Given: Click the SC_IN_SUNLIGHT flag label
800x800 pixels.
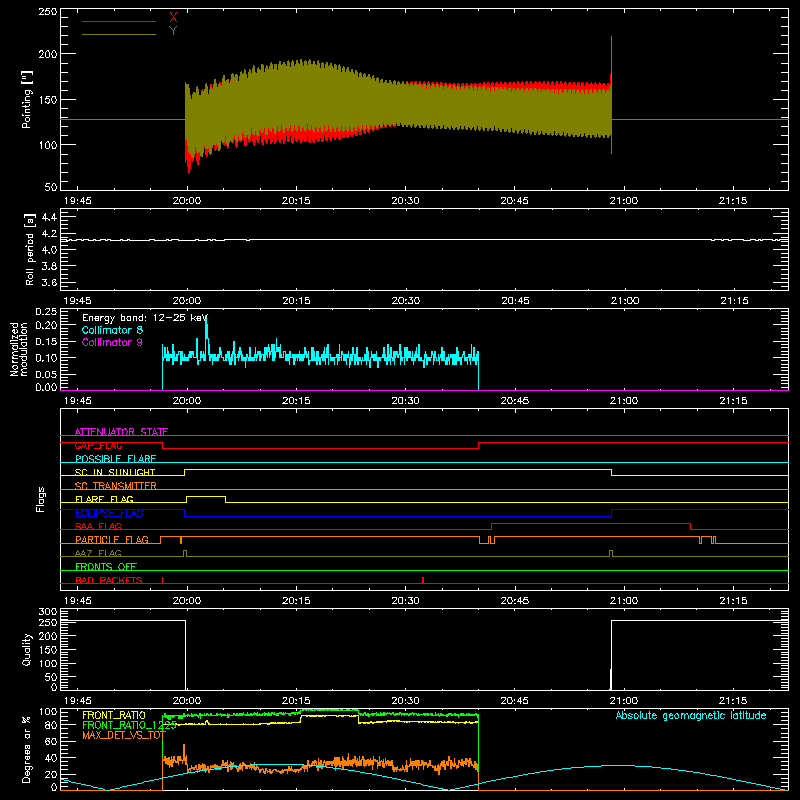Looking at the screenshot, I should (x=115, y=472).
